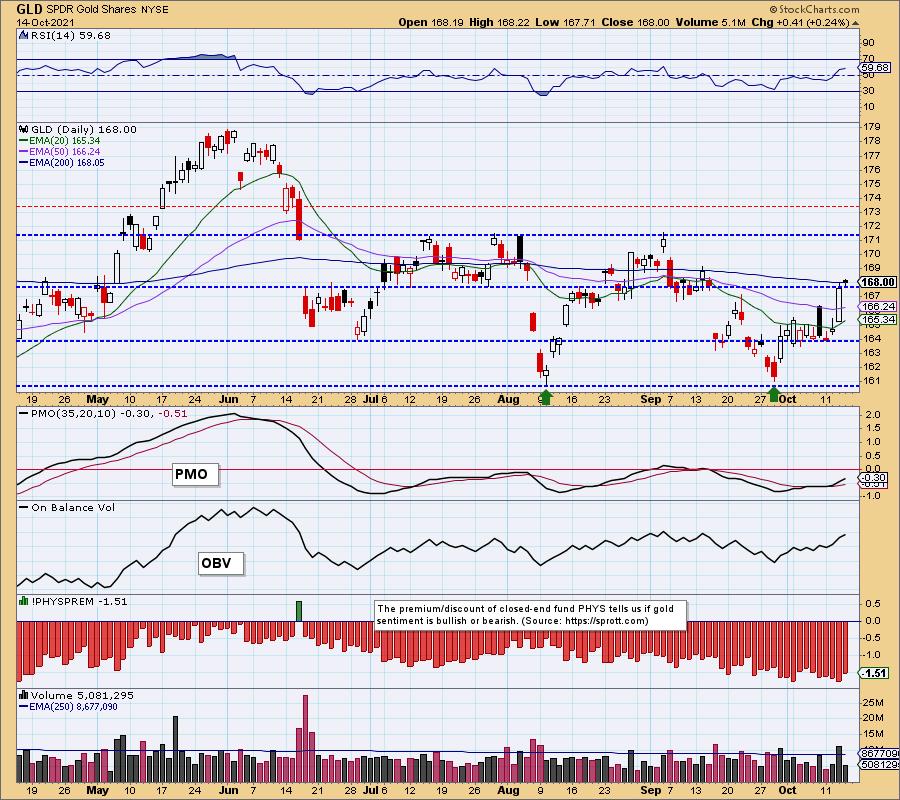Click the Volume 5.1M header value
The height and width of the screenshot is (800, 900).
pyautogui.click(x=711, y=22)
